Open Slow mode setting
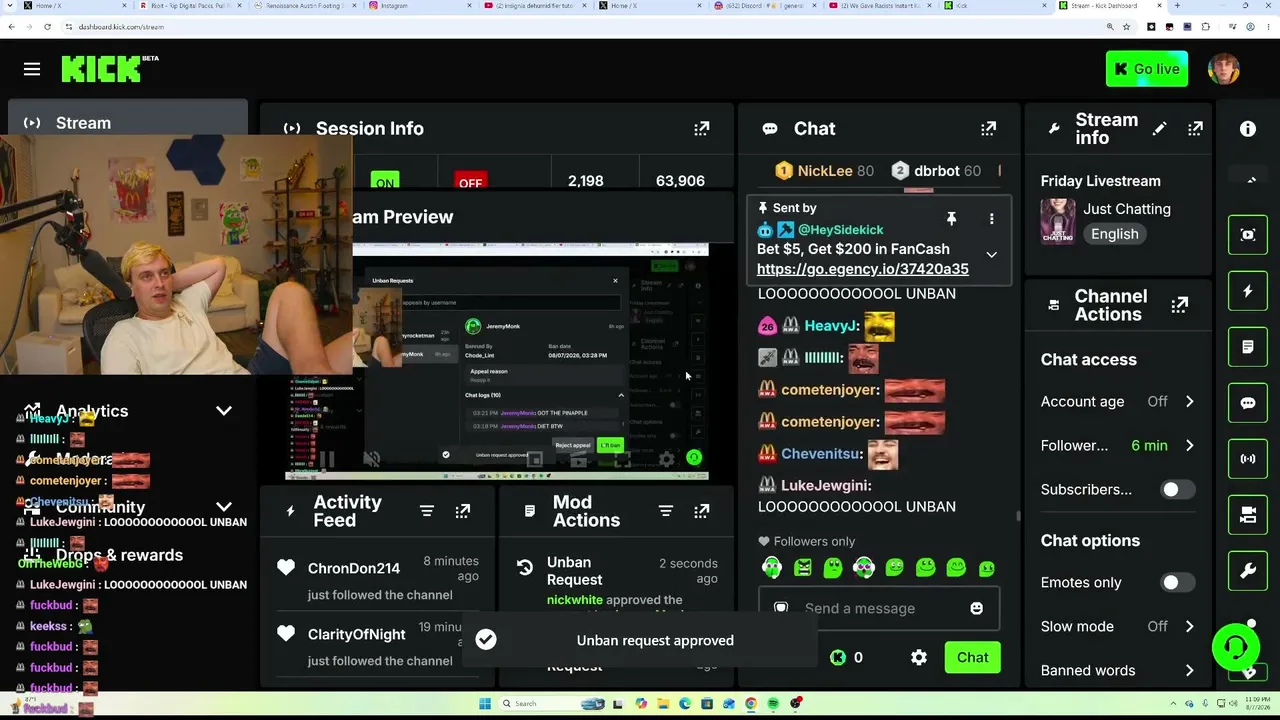Viewport: 1280px width, 720px height. point(1118,626)
